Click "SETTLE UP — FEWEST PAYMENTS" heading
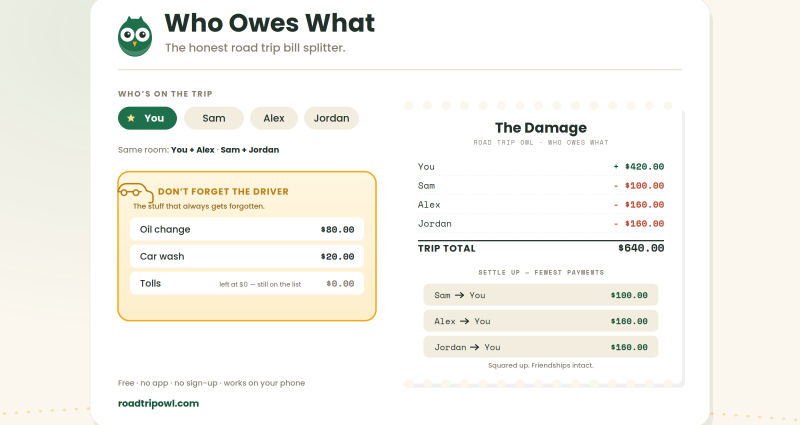 541,272
